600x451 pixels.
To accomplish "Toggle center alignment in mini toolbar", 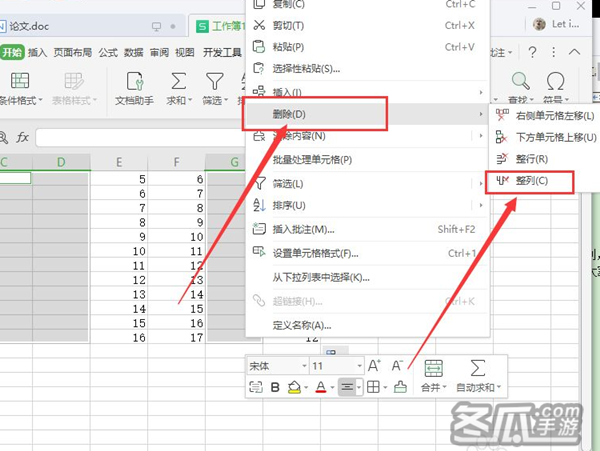I will click(x=347, y=387).
